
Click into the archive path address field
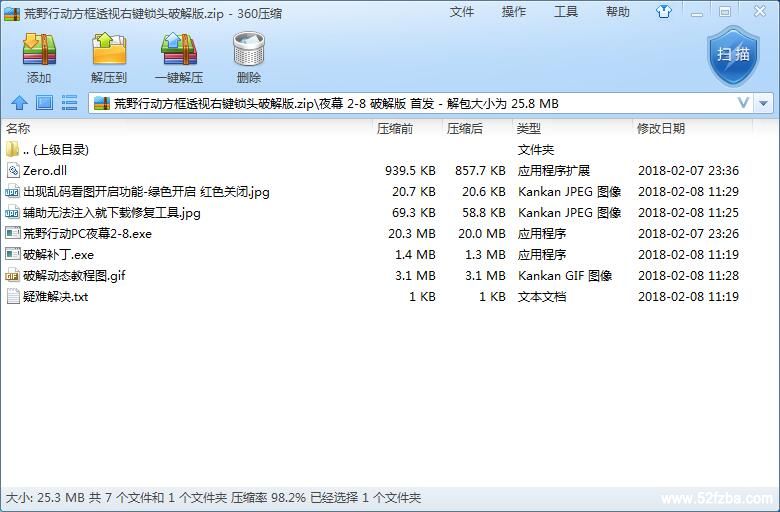(x=422, y=103)
